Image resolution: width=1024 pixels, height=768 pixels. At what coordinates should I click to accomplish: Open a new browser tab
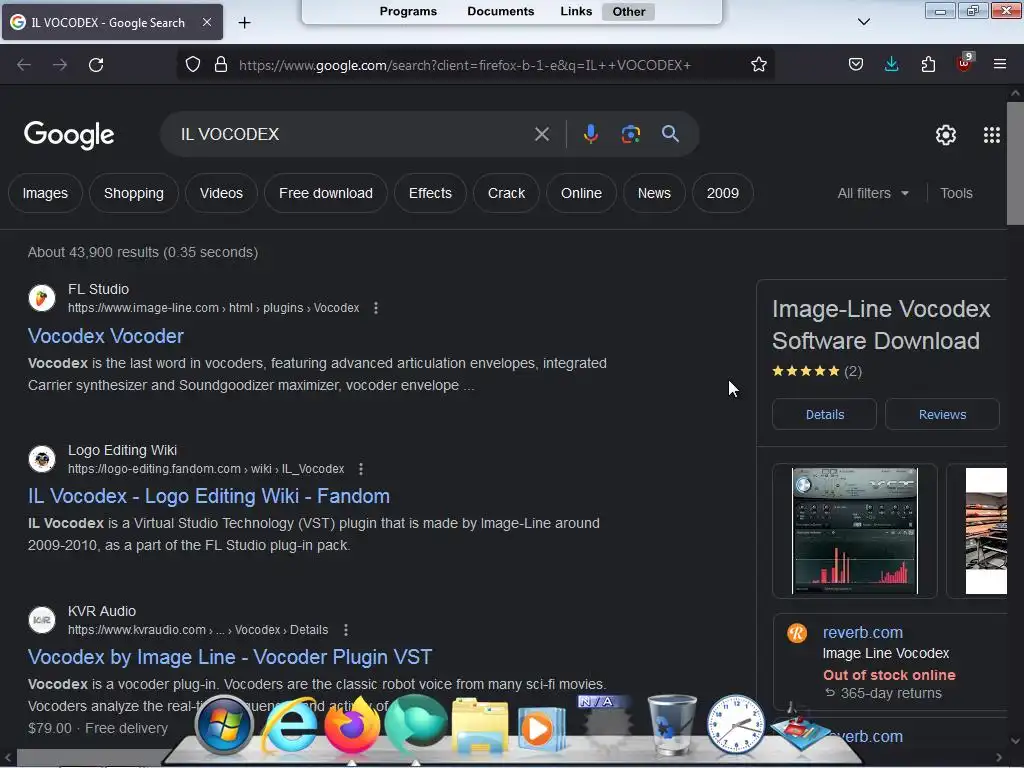tap(244, 23)
